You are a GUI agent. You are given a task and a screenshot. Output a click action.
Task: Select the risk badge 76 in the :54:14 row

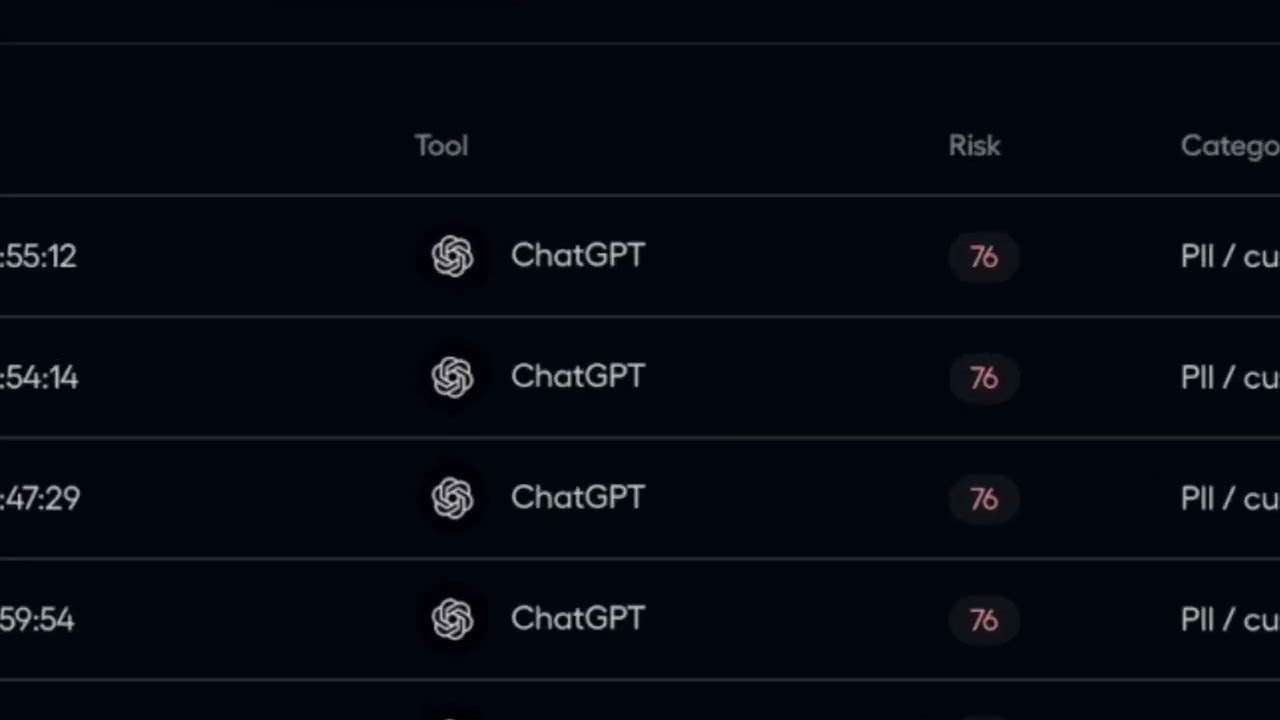983,378
